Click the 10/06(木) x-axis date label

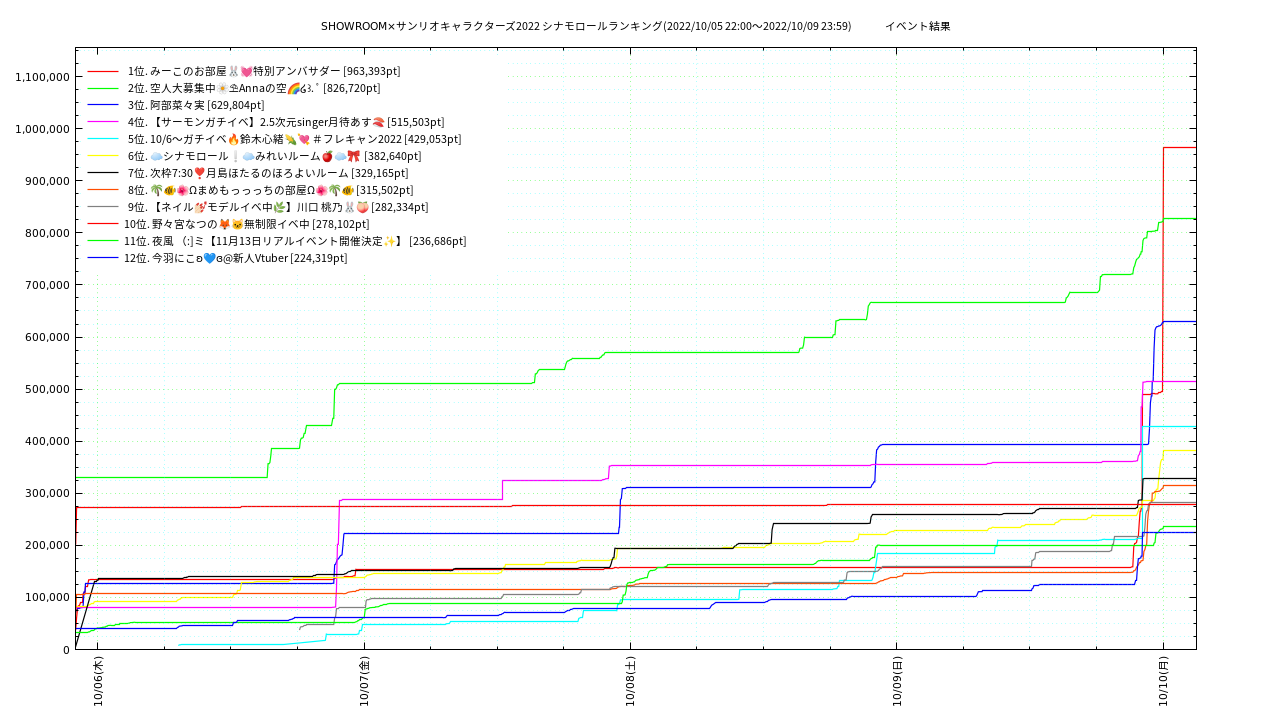click(x=99, y=681)
